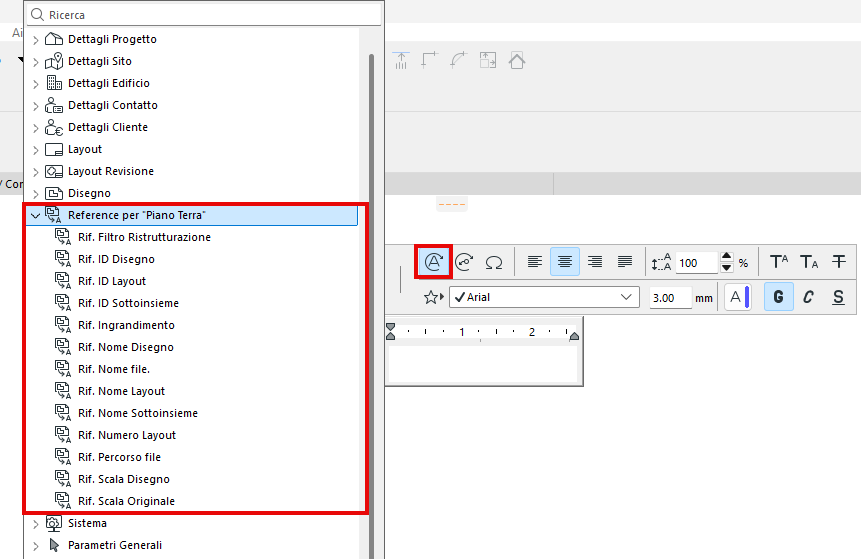Toggle superscript text style
Screen dimensions: 861x559
pyautogui.click(x=779, y=262)
